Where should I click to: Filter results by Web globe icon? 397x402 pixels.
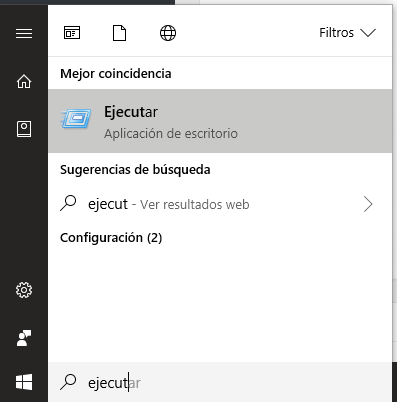pyautogui.click(x=168, y=33)
